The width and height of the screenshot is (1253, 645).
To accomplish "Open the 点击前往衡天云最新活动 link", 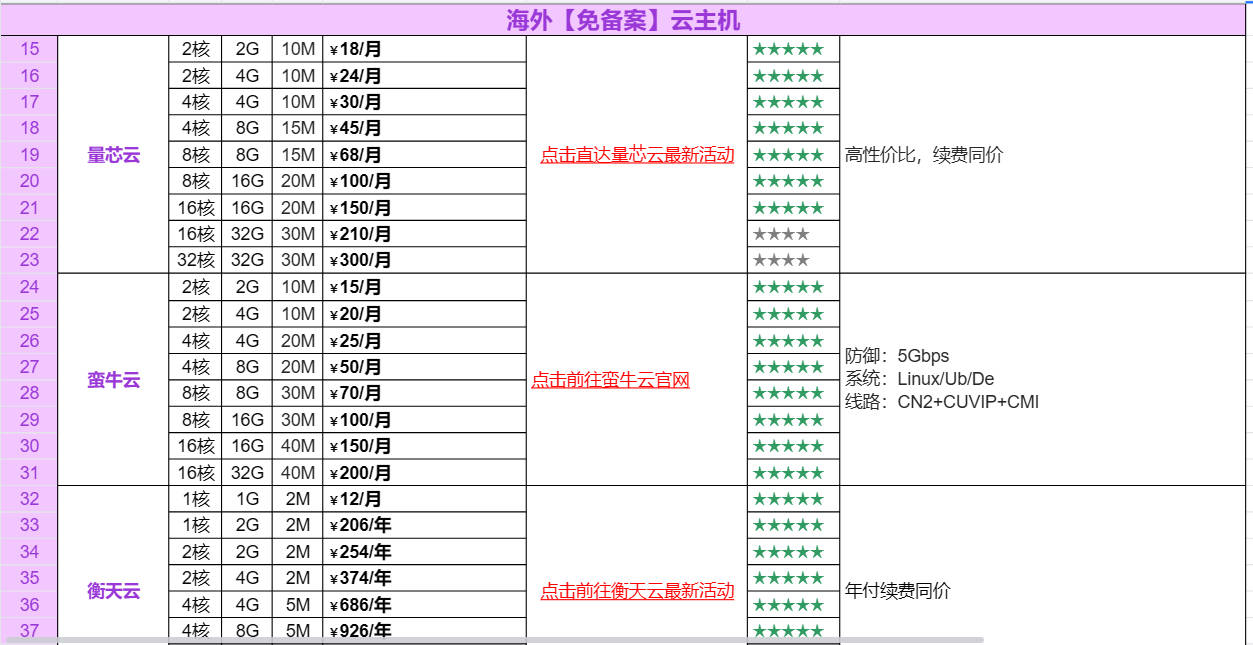I will pos(637,591).
